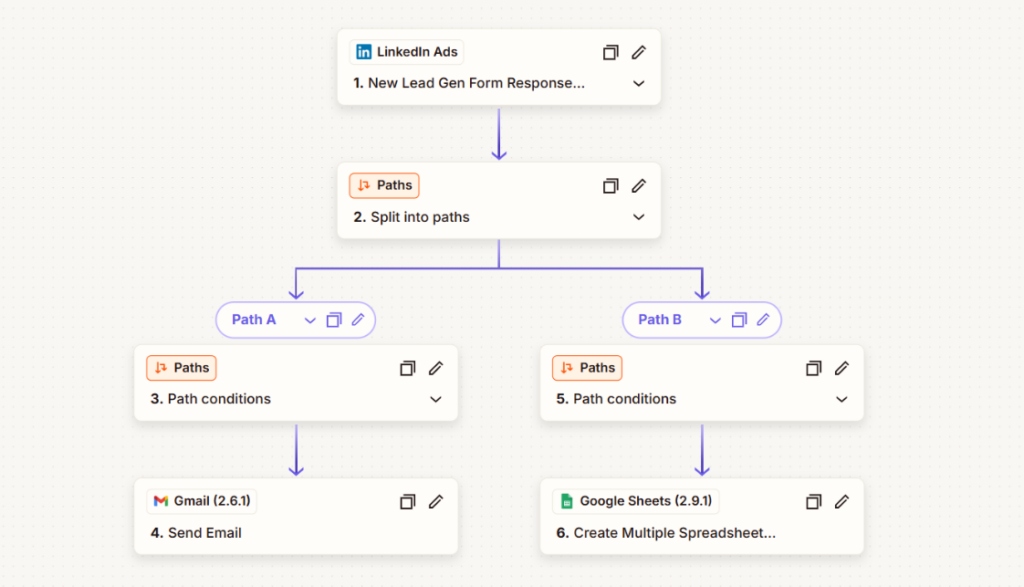Click the pencil edit icon on LinkedIn Ads step
The image size is (1024, 587).
tap(639, 52)
